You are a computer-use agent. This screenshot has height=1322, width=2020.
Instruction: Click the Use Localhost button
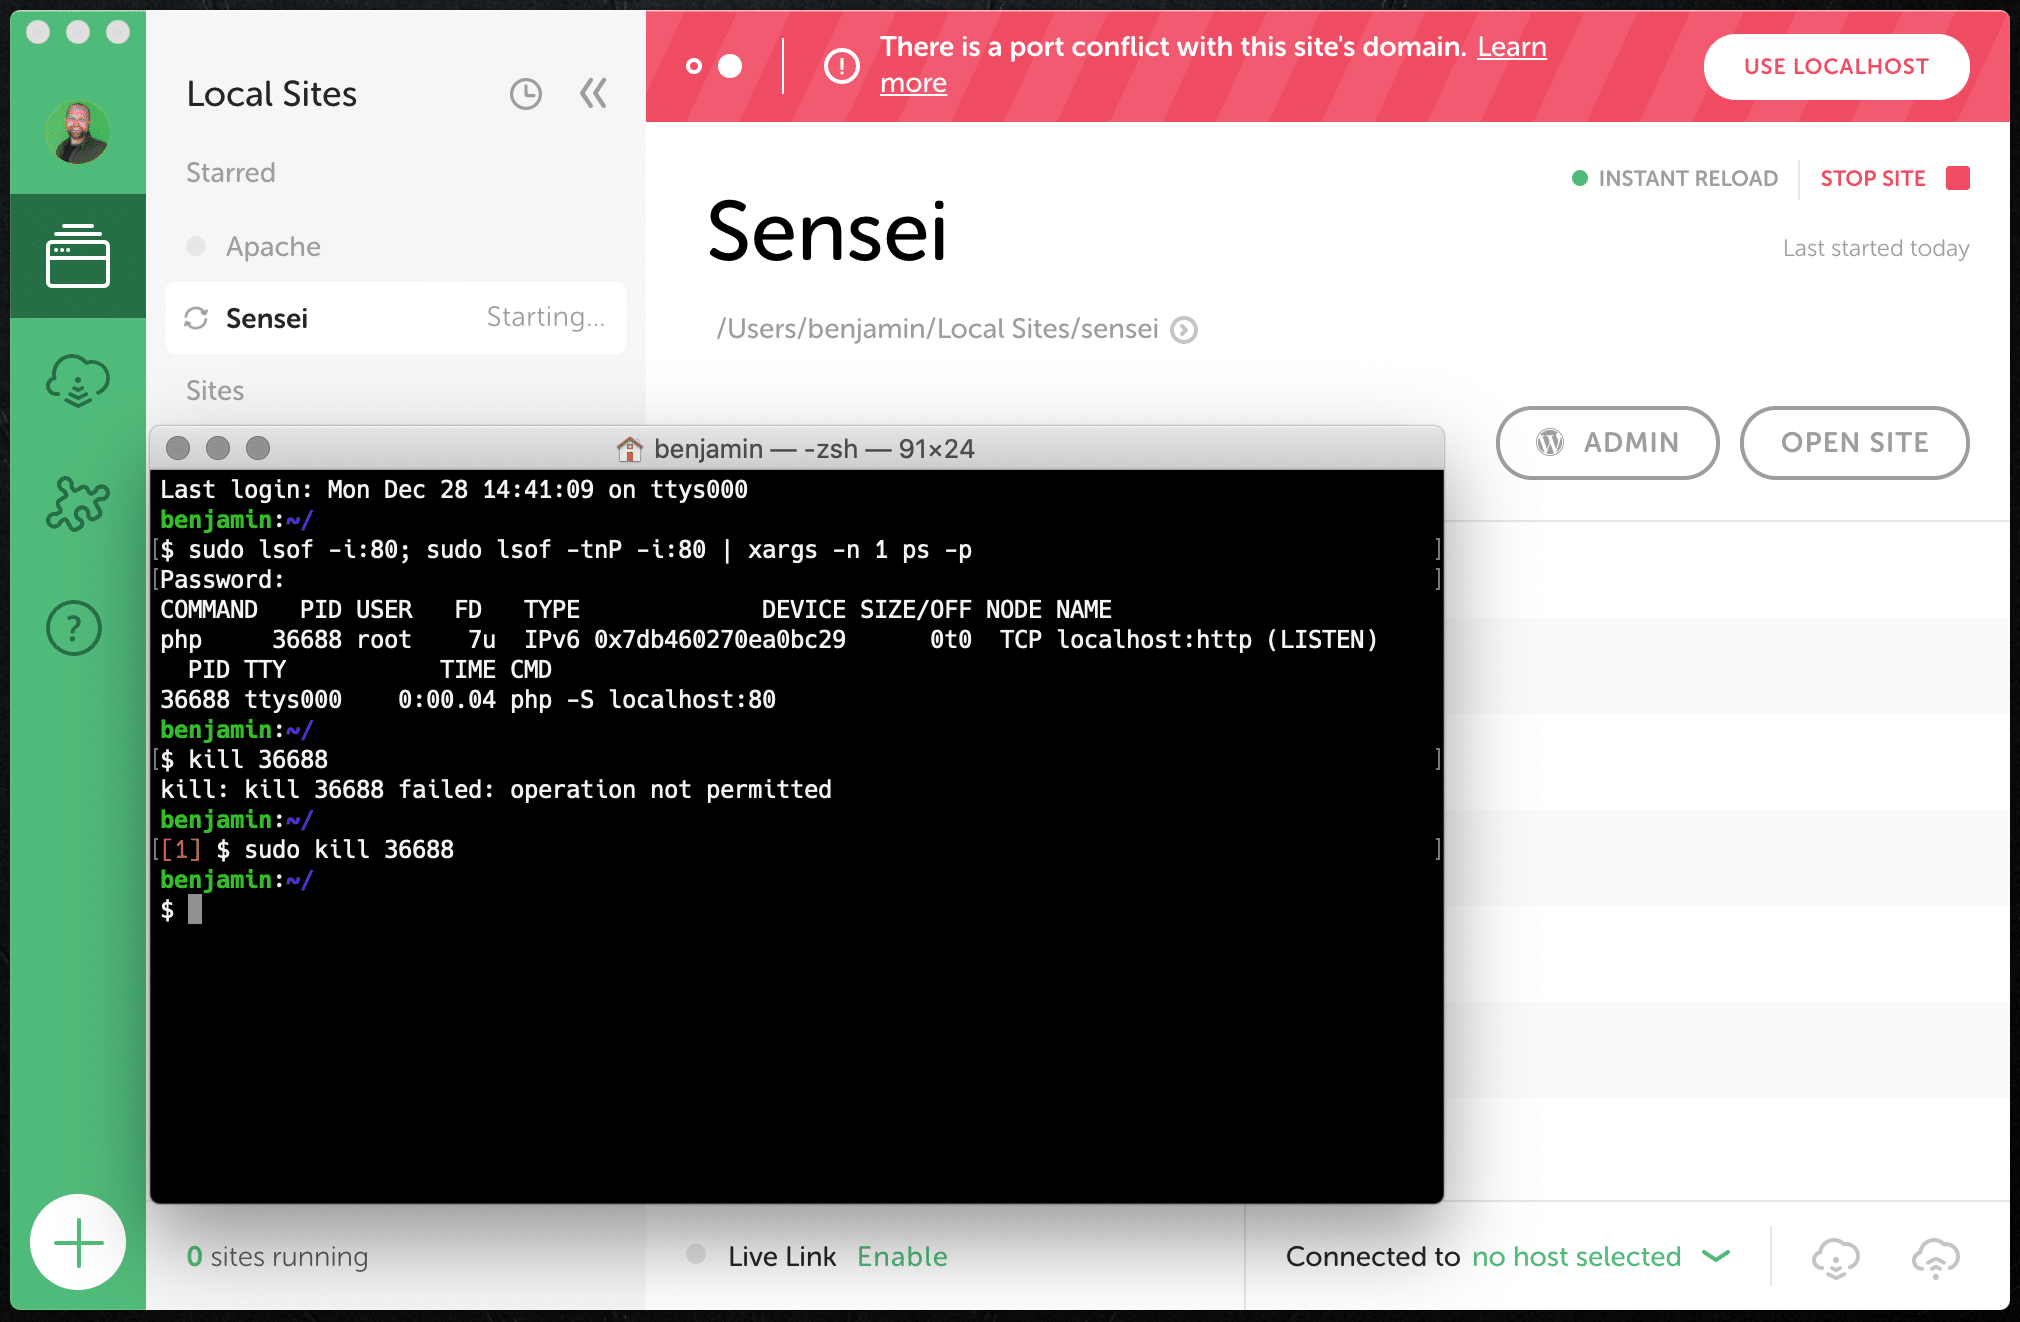click(1836, 67)
